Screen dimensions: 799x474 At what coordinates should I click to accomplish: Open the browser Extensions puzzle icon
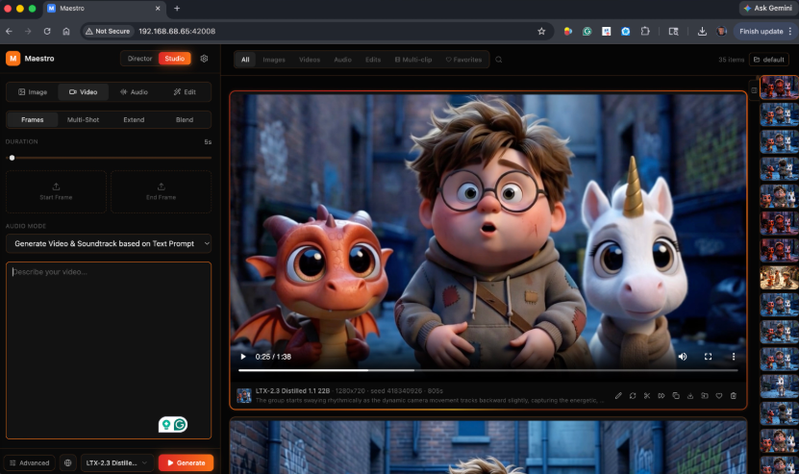pos(645,32)
